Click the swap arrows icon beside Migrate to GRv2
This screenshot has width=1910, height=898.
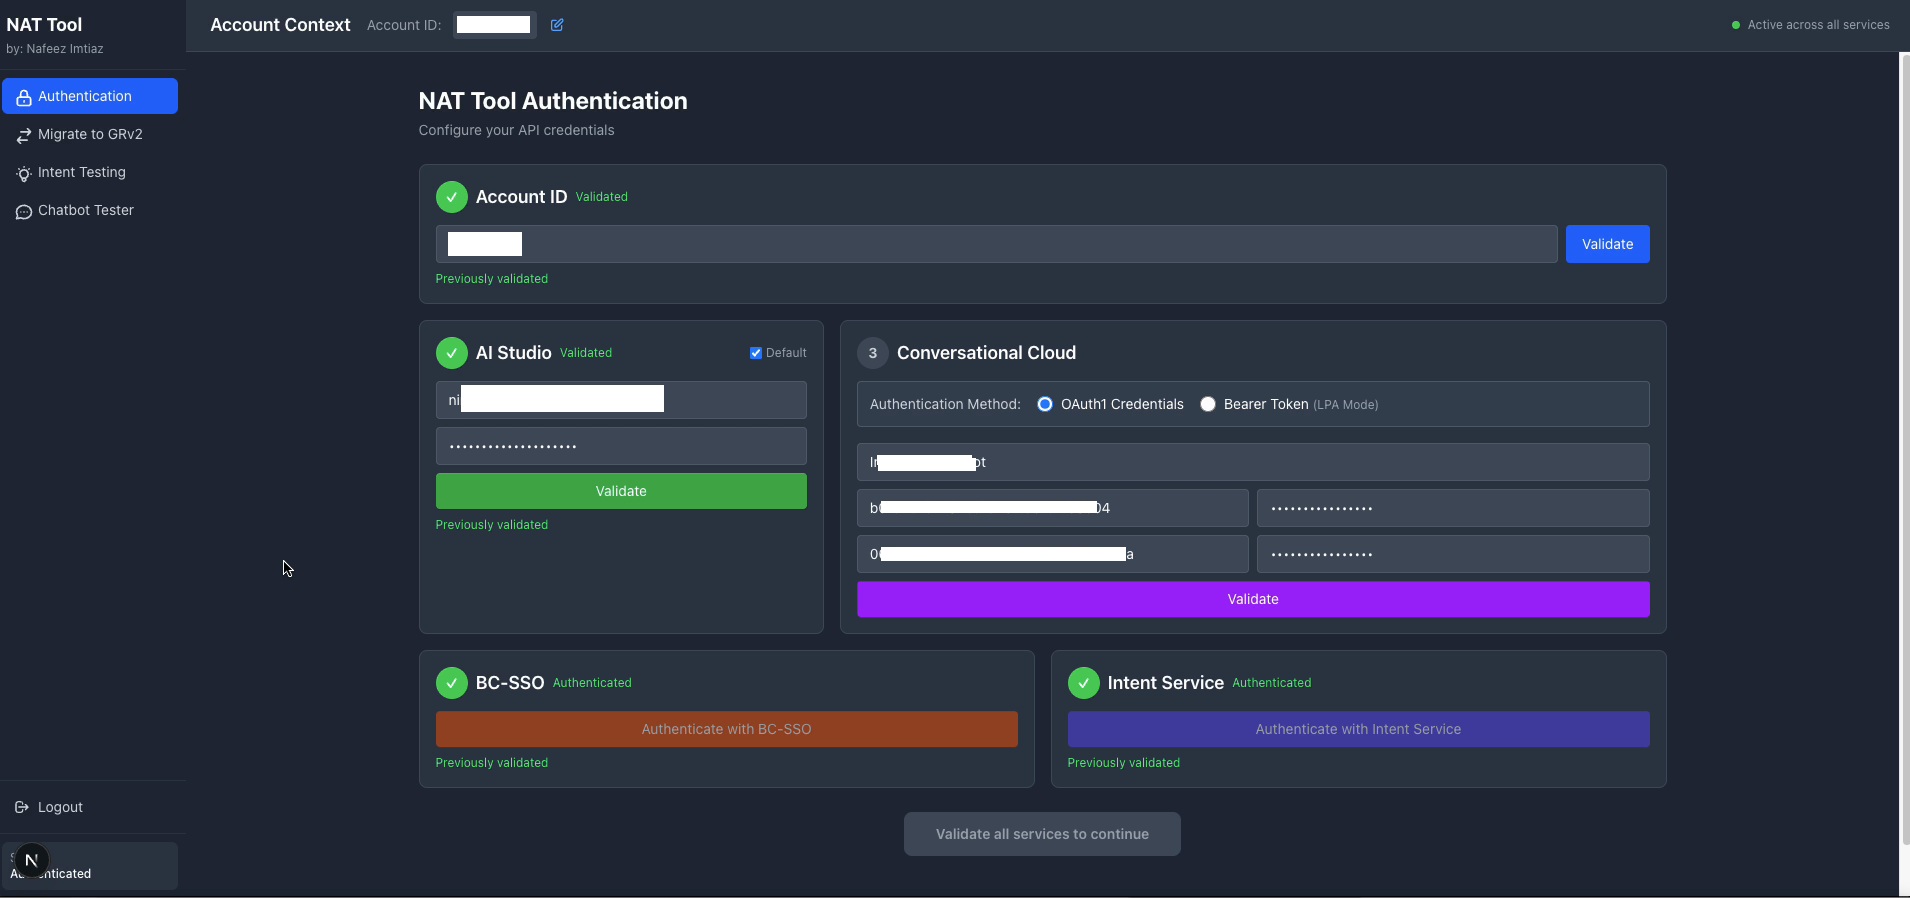[x=24, y=135]
